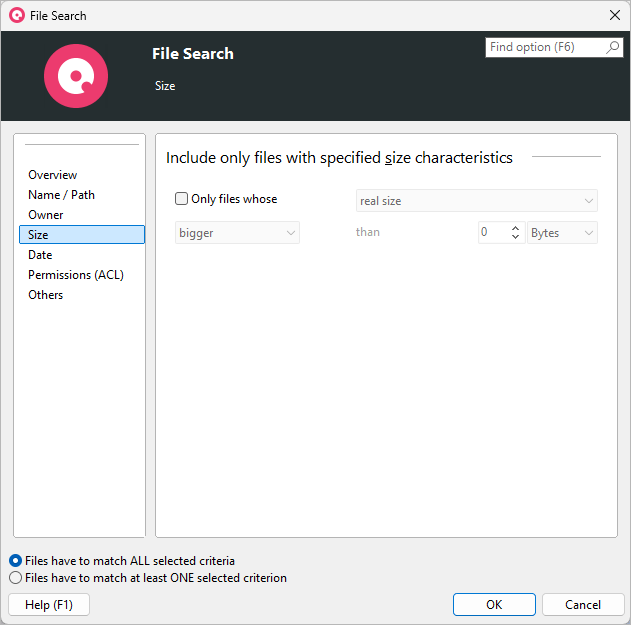Open the 'real size' dropdown
631x625 pixels.
pos(477,201)
